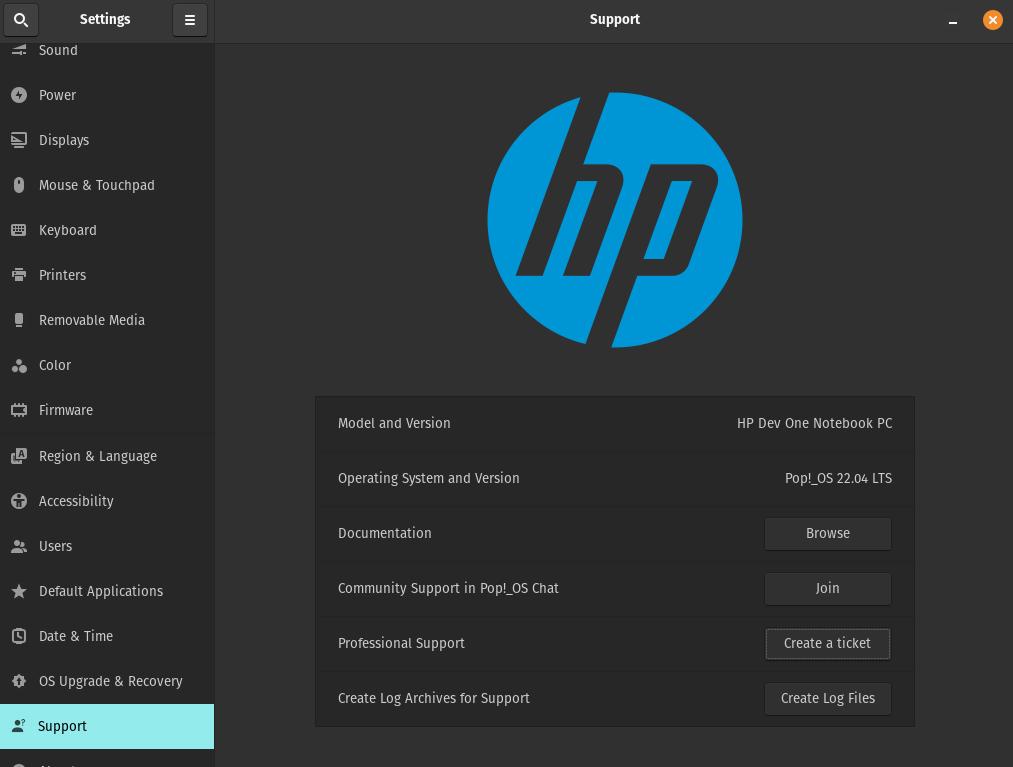This screenshot has width=1013, height=767.
Task: Go to Firmware settings
Action: coord(107,410)
